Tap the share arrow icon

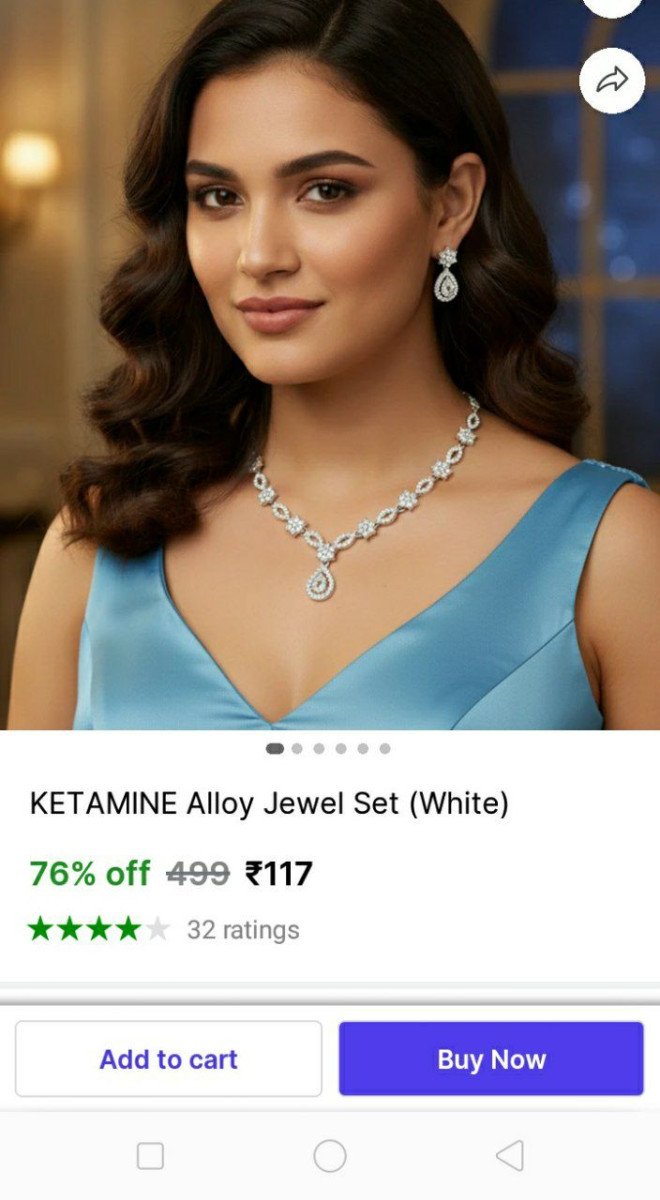pos(611,81)
